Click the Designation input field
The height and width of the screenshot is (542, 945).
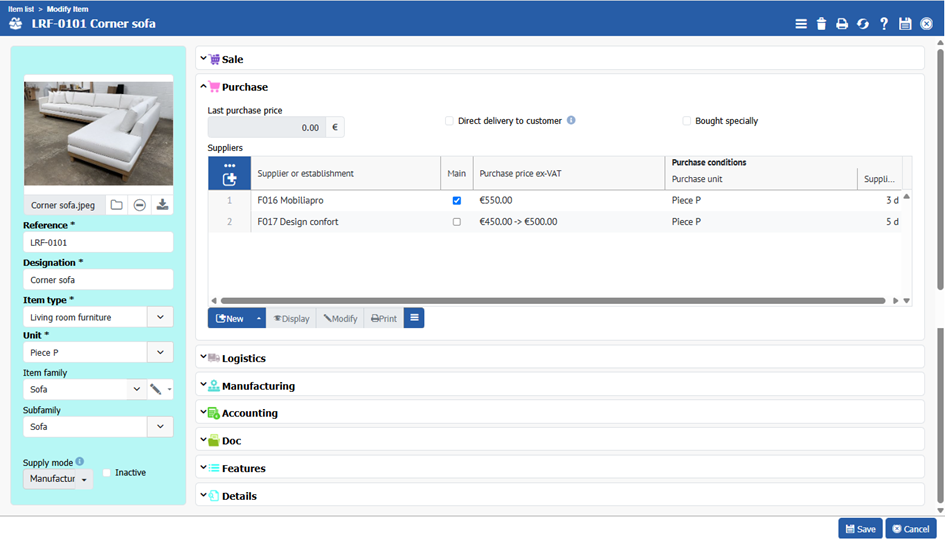98,280
